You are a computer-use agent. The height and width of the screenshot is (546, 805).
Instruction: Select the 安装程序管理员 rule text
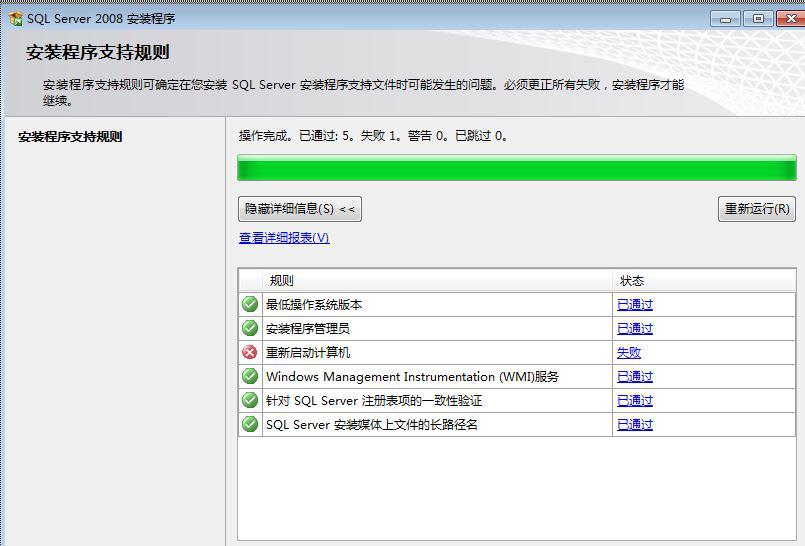(x=308, y=328)
